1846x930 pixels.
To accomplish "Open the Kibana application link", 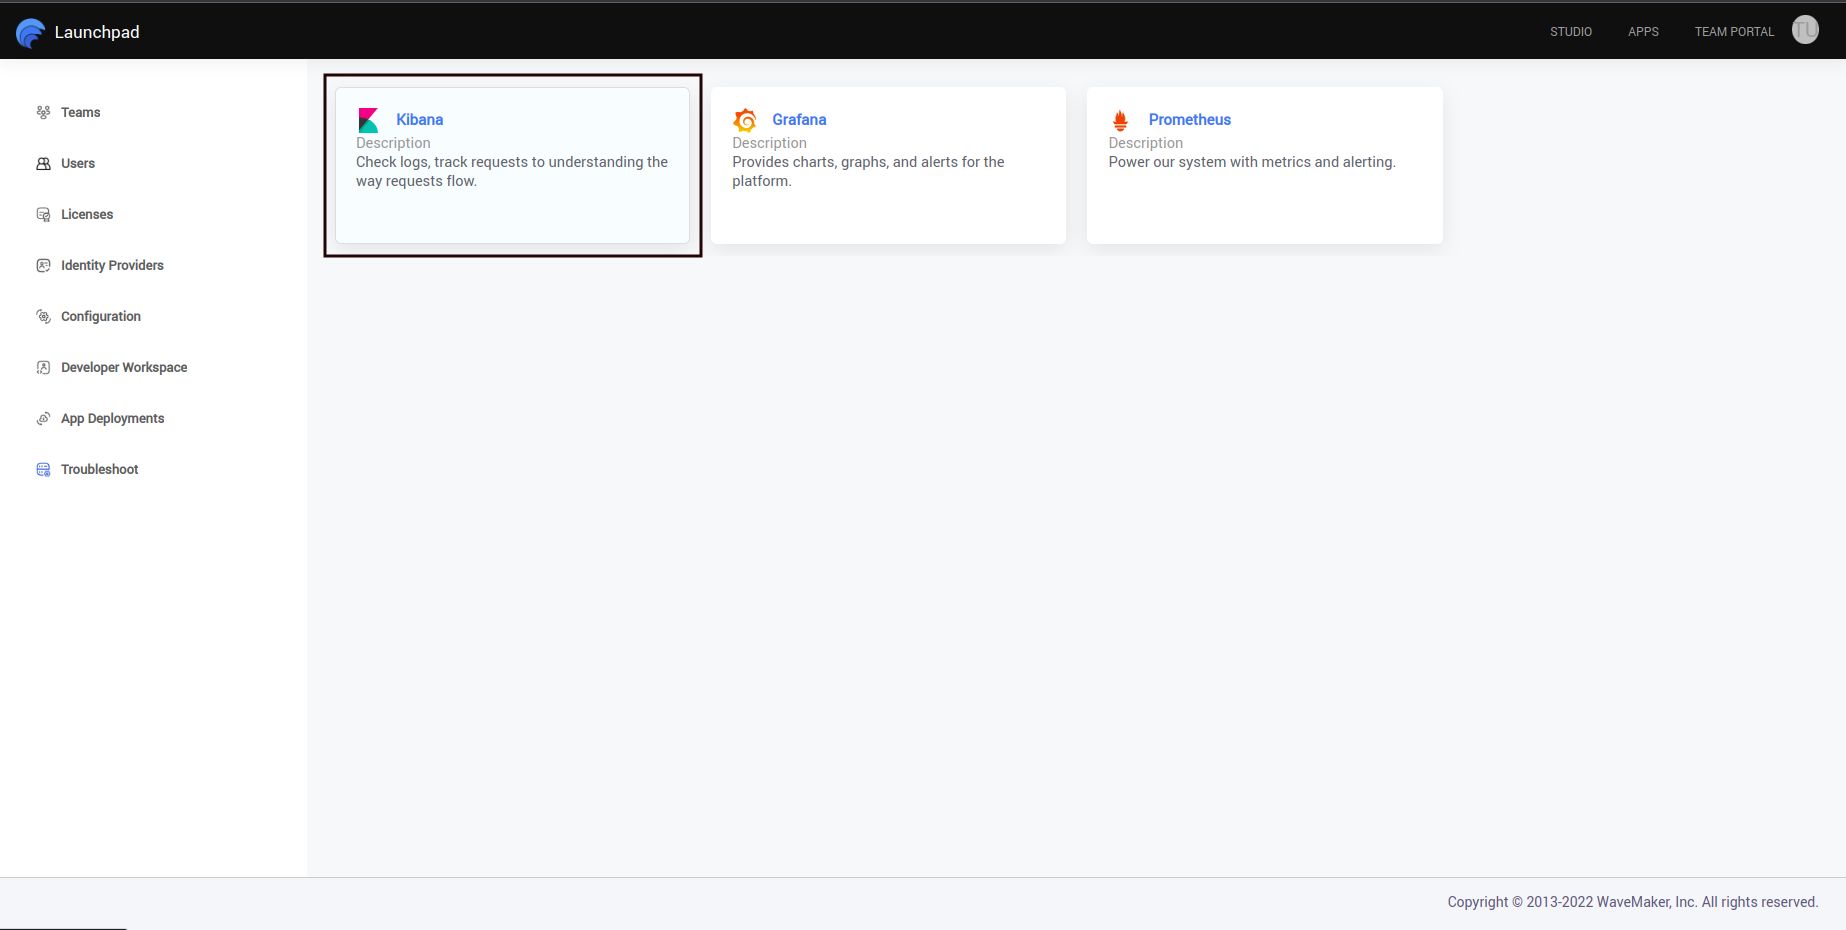I will [x=419, y=119].
